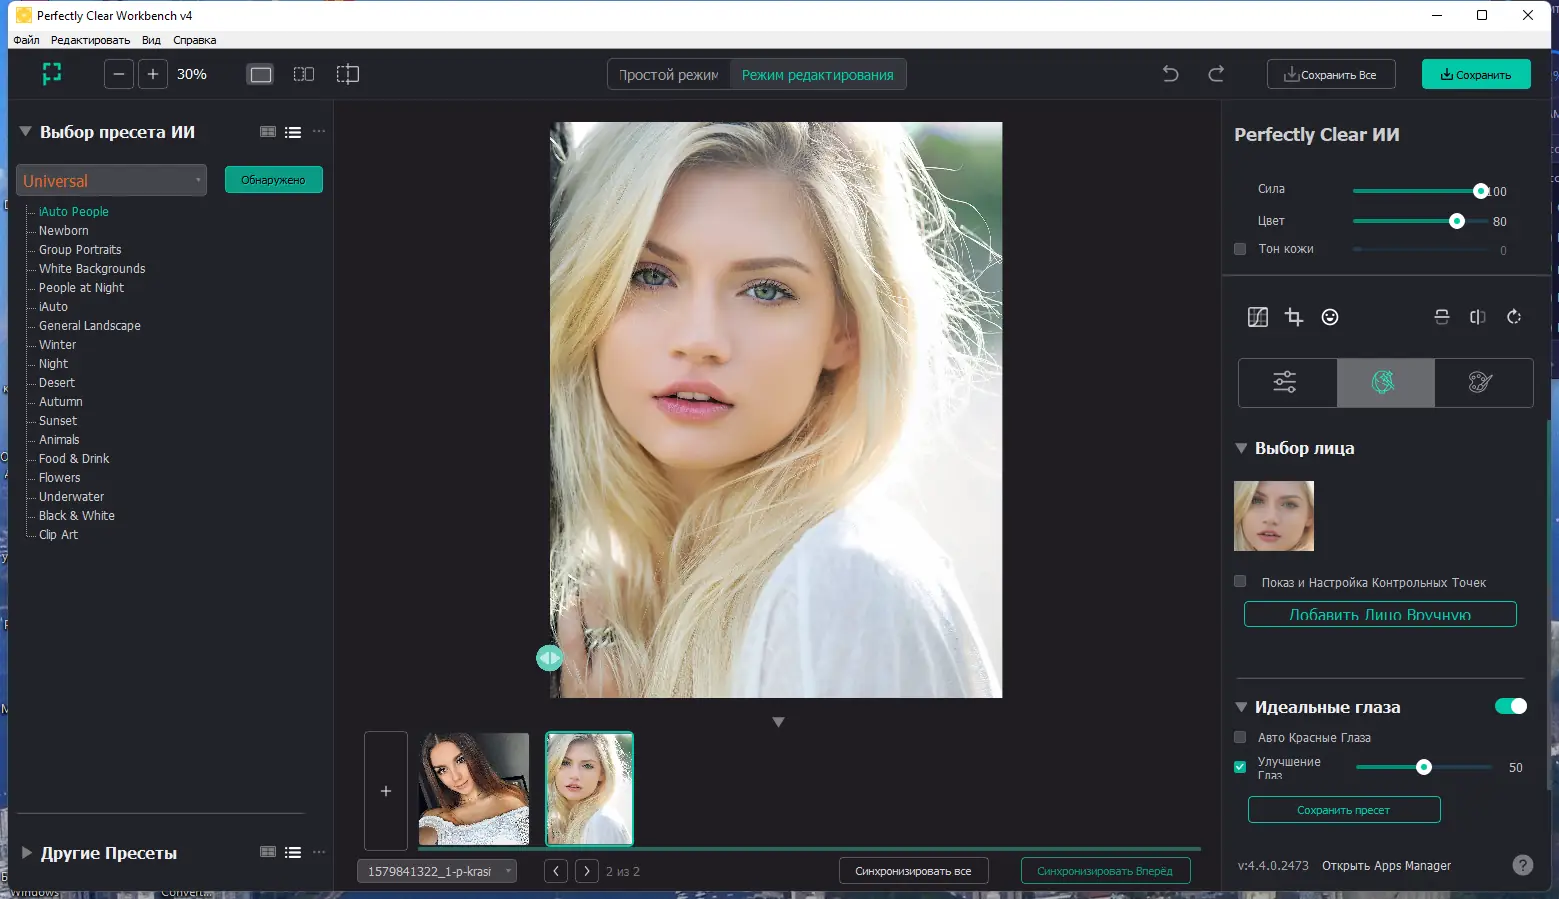Open the Файл menu

(27, 40)
